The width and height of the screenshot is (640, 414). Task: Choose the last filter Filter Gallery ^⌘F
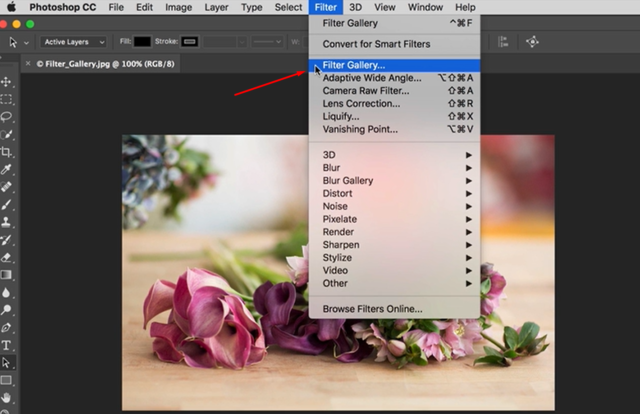(394, 23)
